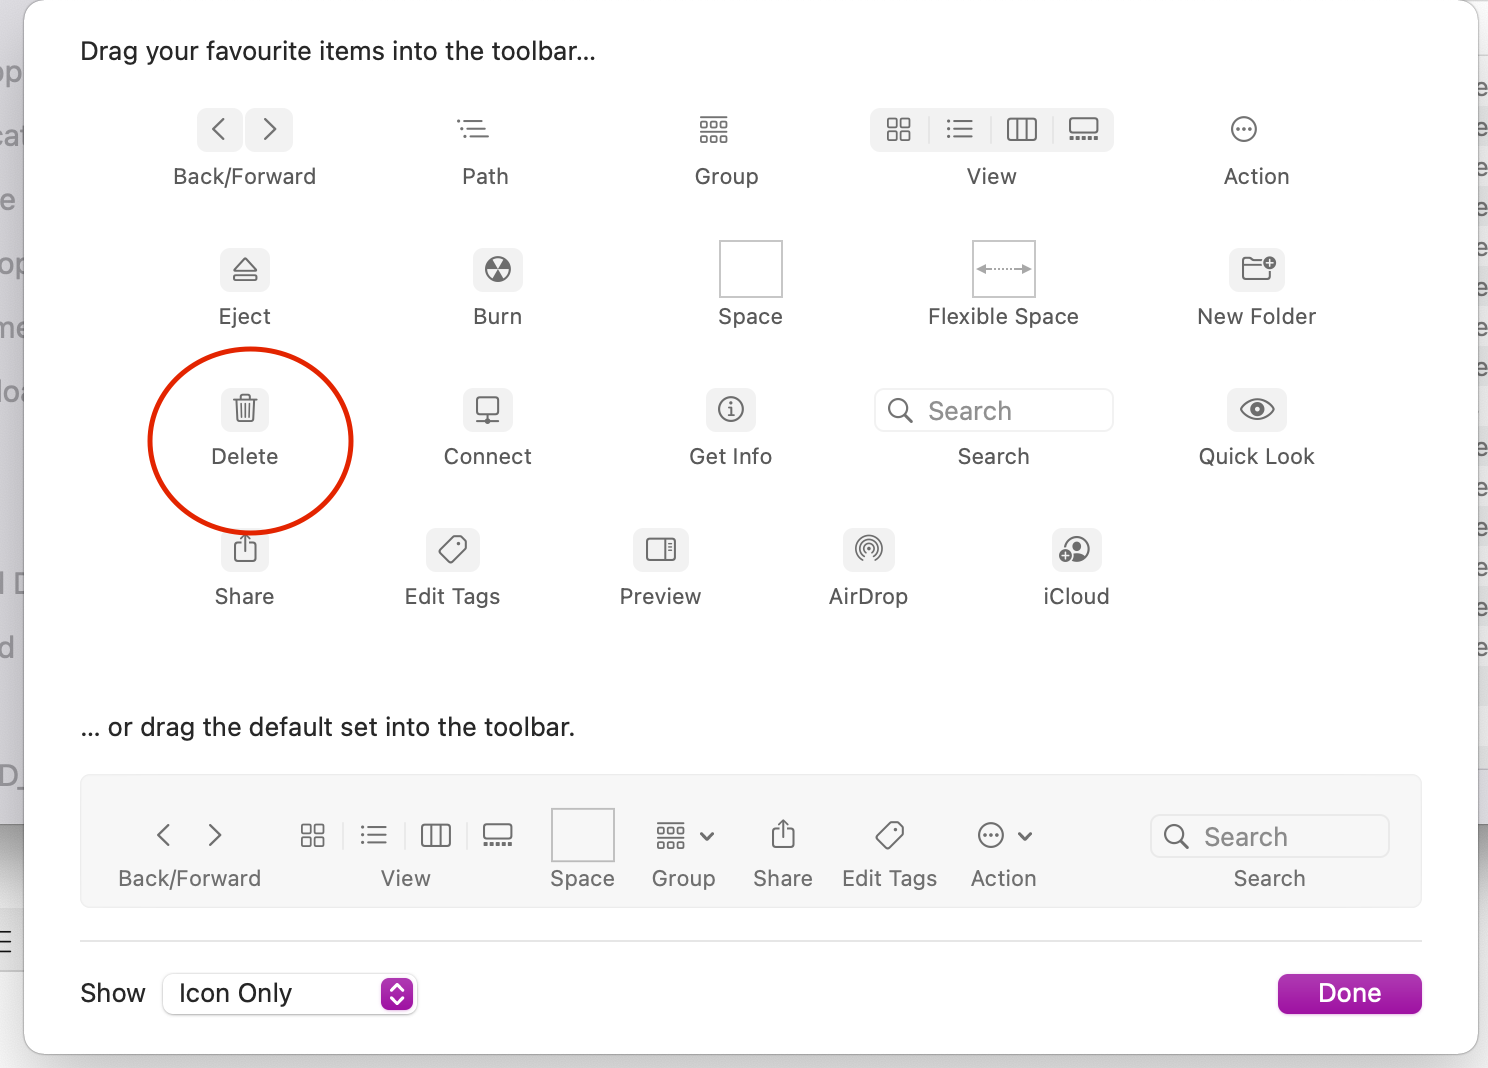Click the Delete trash icon
The height and width of the screenshot is (1068, 1488).
(245, 409)
